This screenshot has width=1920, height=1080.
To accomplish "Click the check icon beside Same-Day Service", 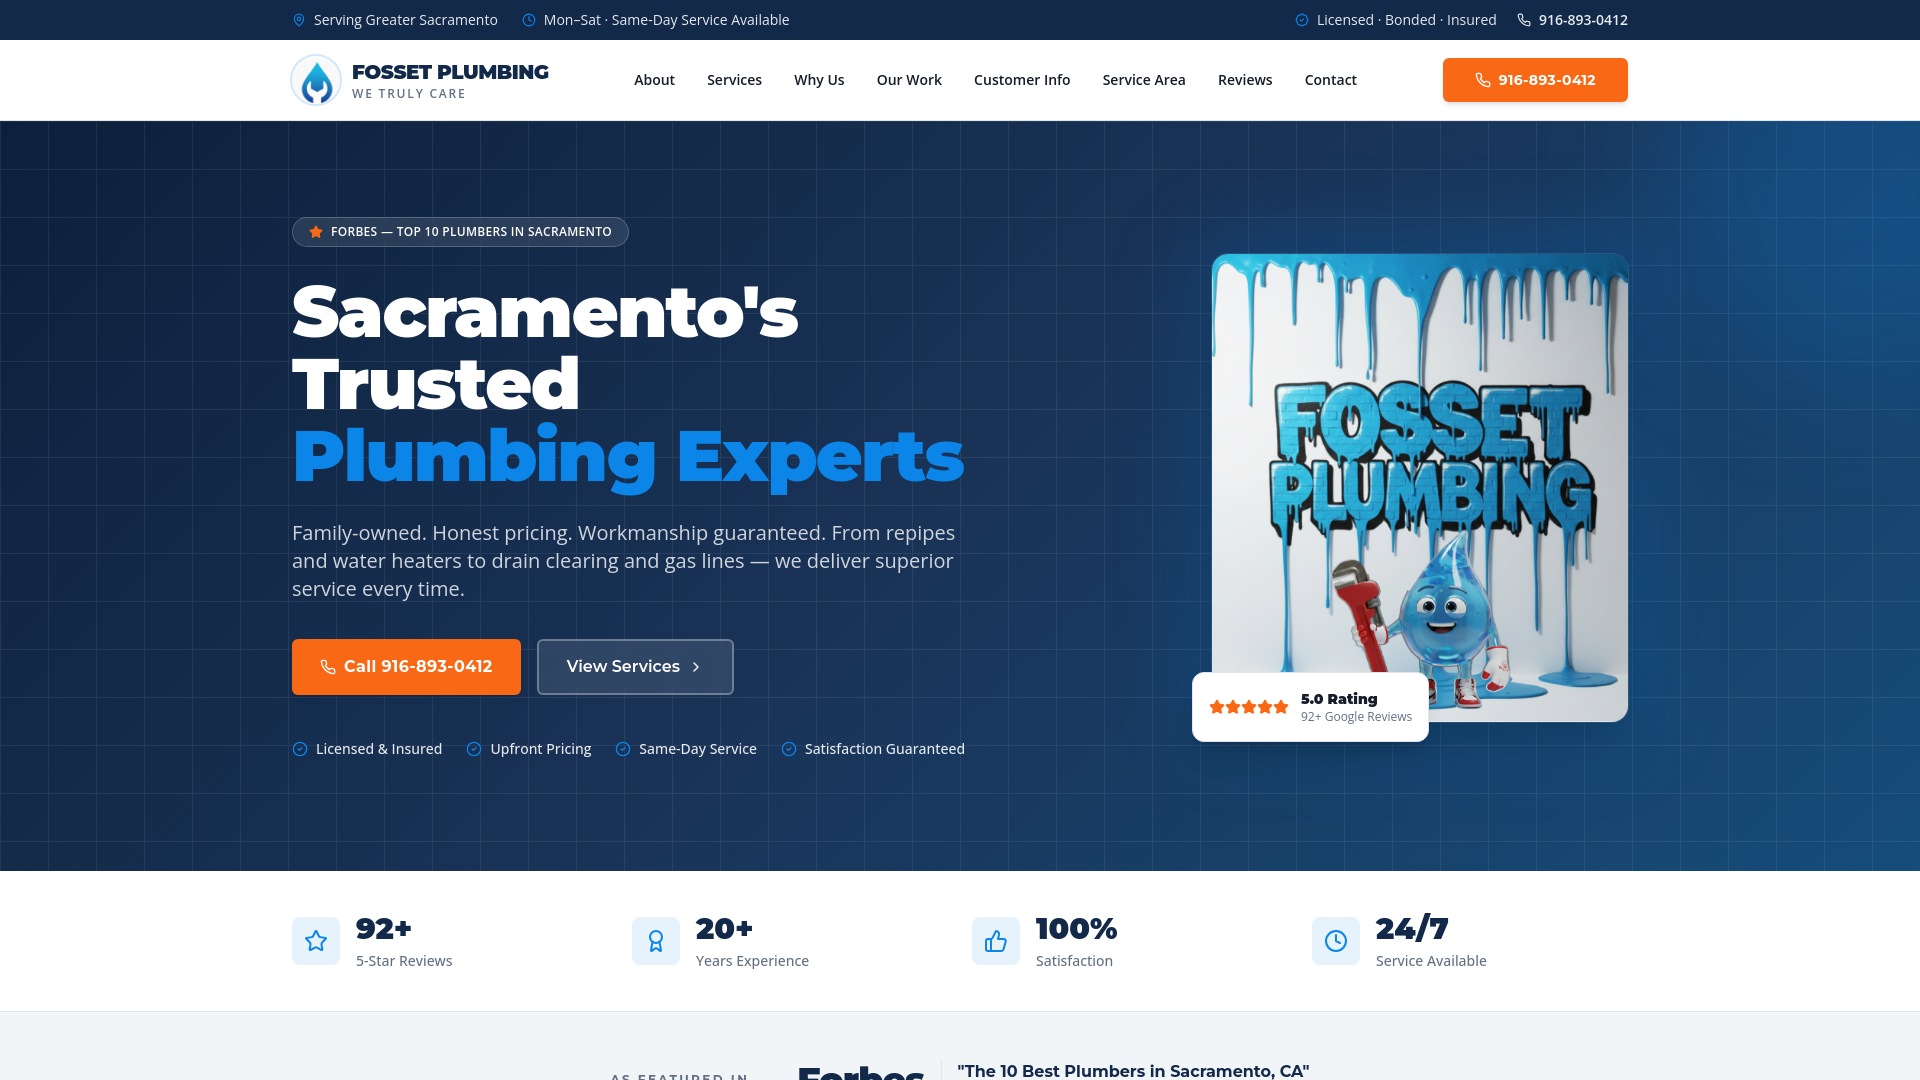I will pyautogui.click(x=623, y=749).
